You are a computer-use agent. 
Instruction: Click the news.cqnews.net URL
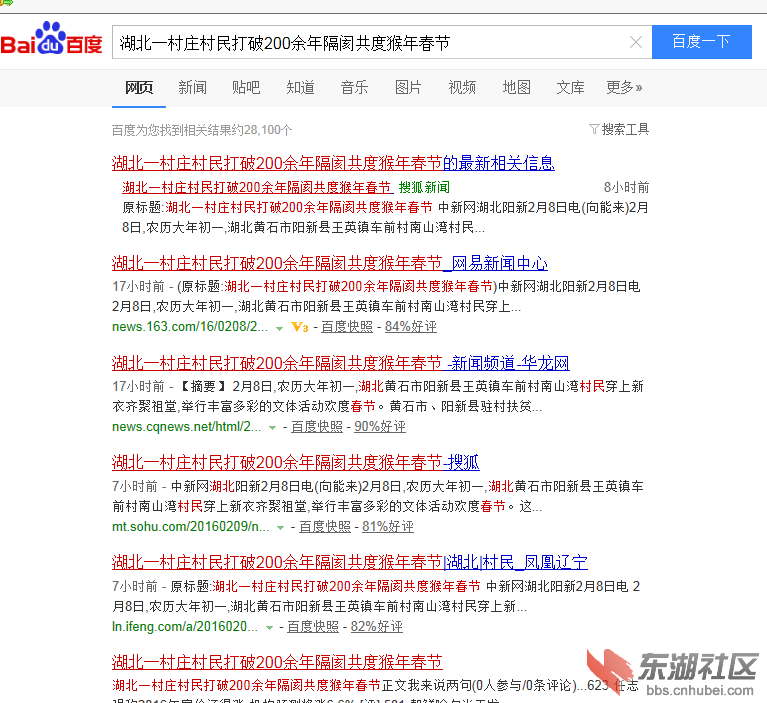186,426
